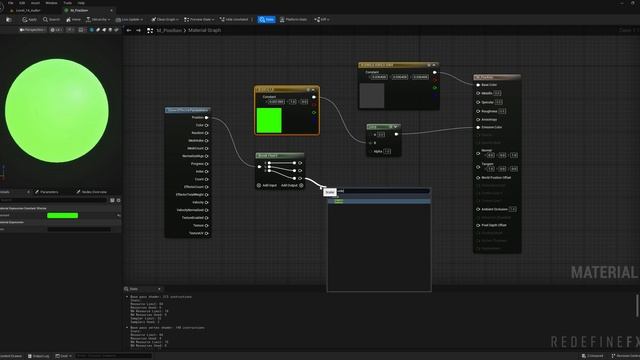This screenshot has width=640, height=360.
Task: Open the Preview State dropdown
Action: pyautogui.click(x=199, y=20)
